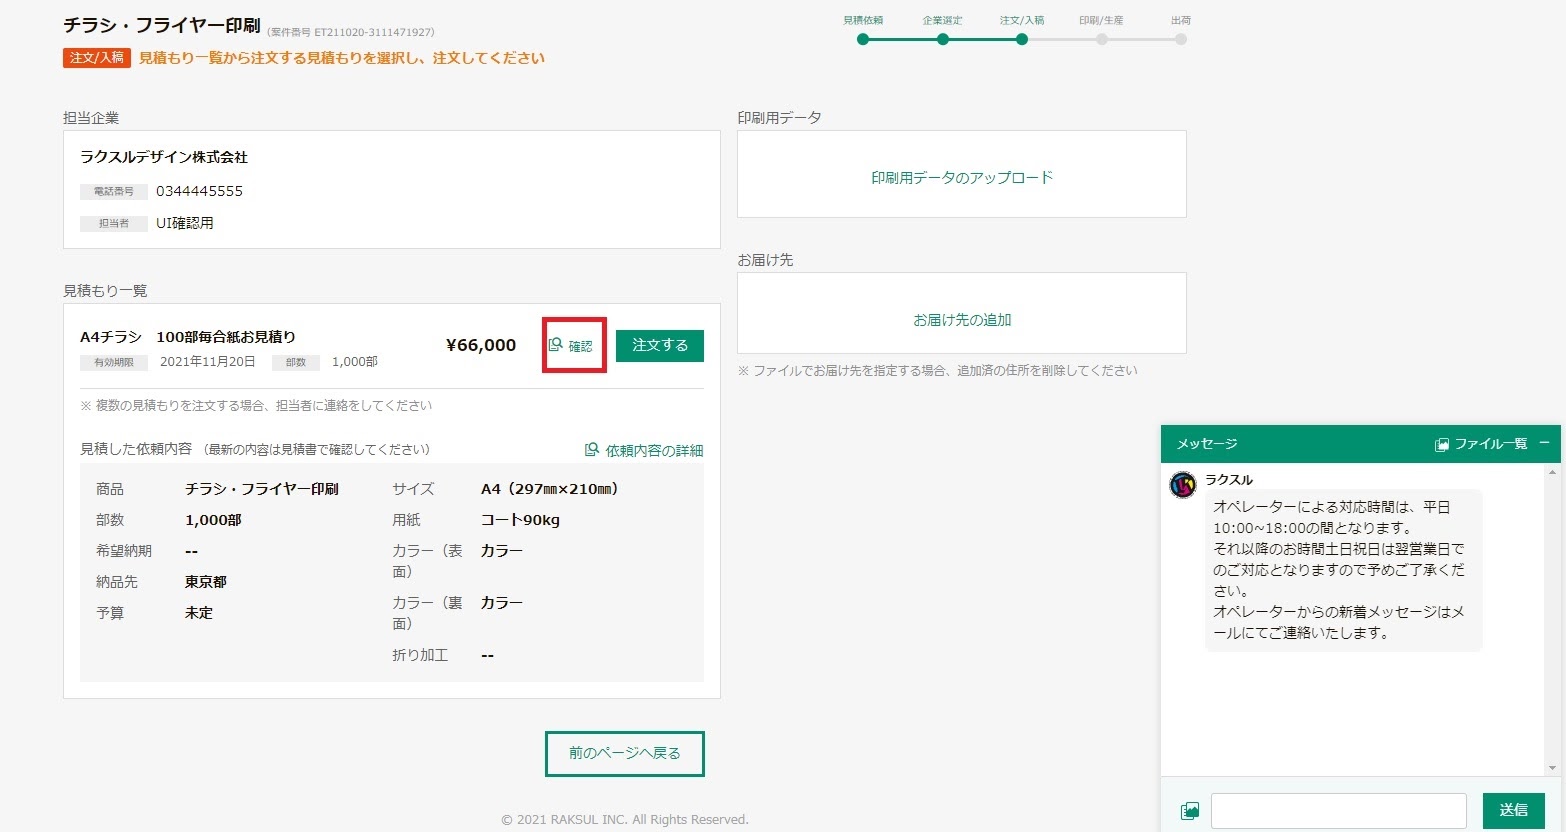
Task: Focus the chat message text field
Action: pyautogui.click(x=1338, y=811)
